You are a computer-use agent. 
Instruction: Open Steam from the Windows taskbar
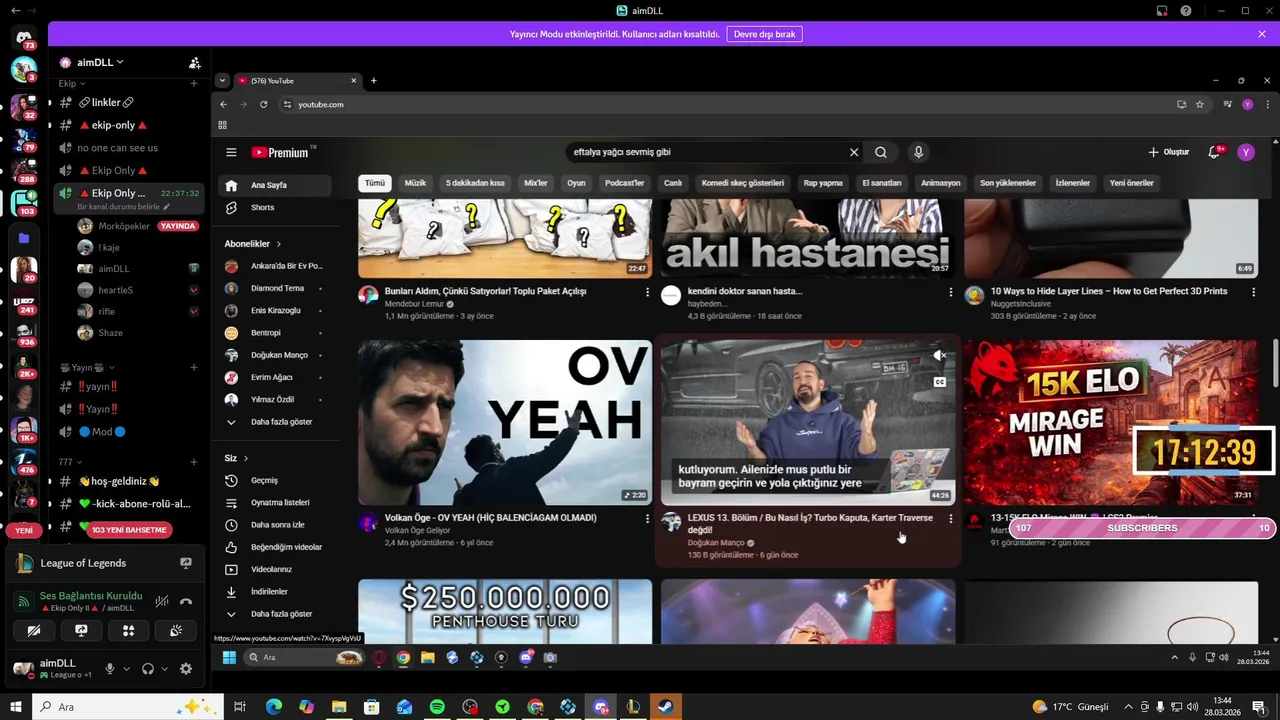pyautogui.click(x=665, y=707)
